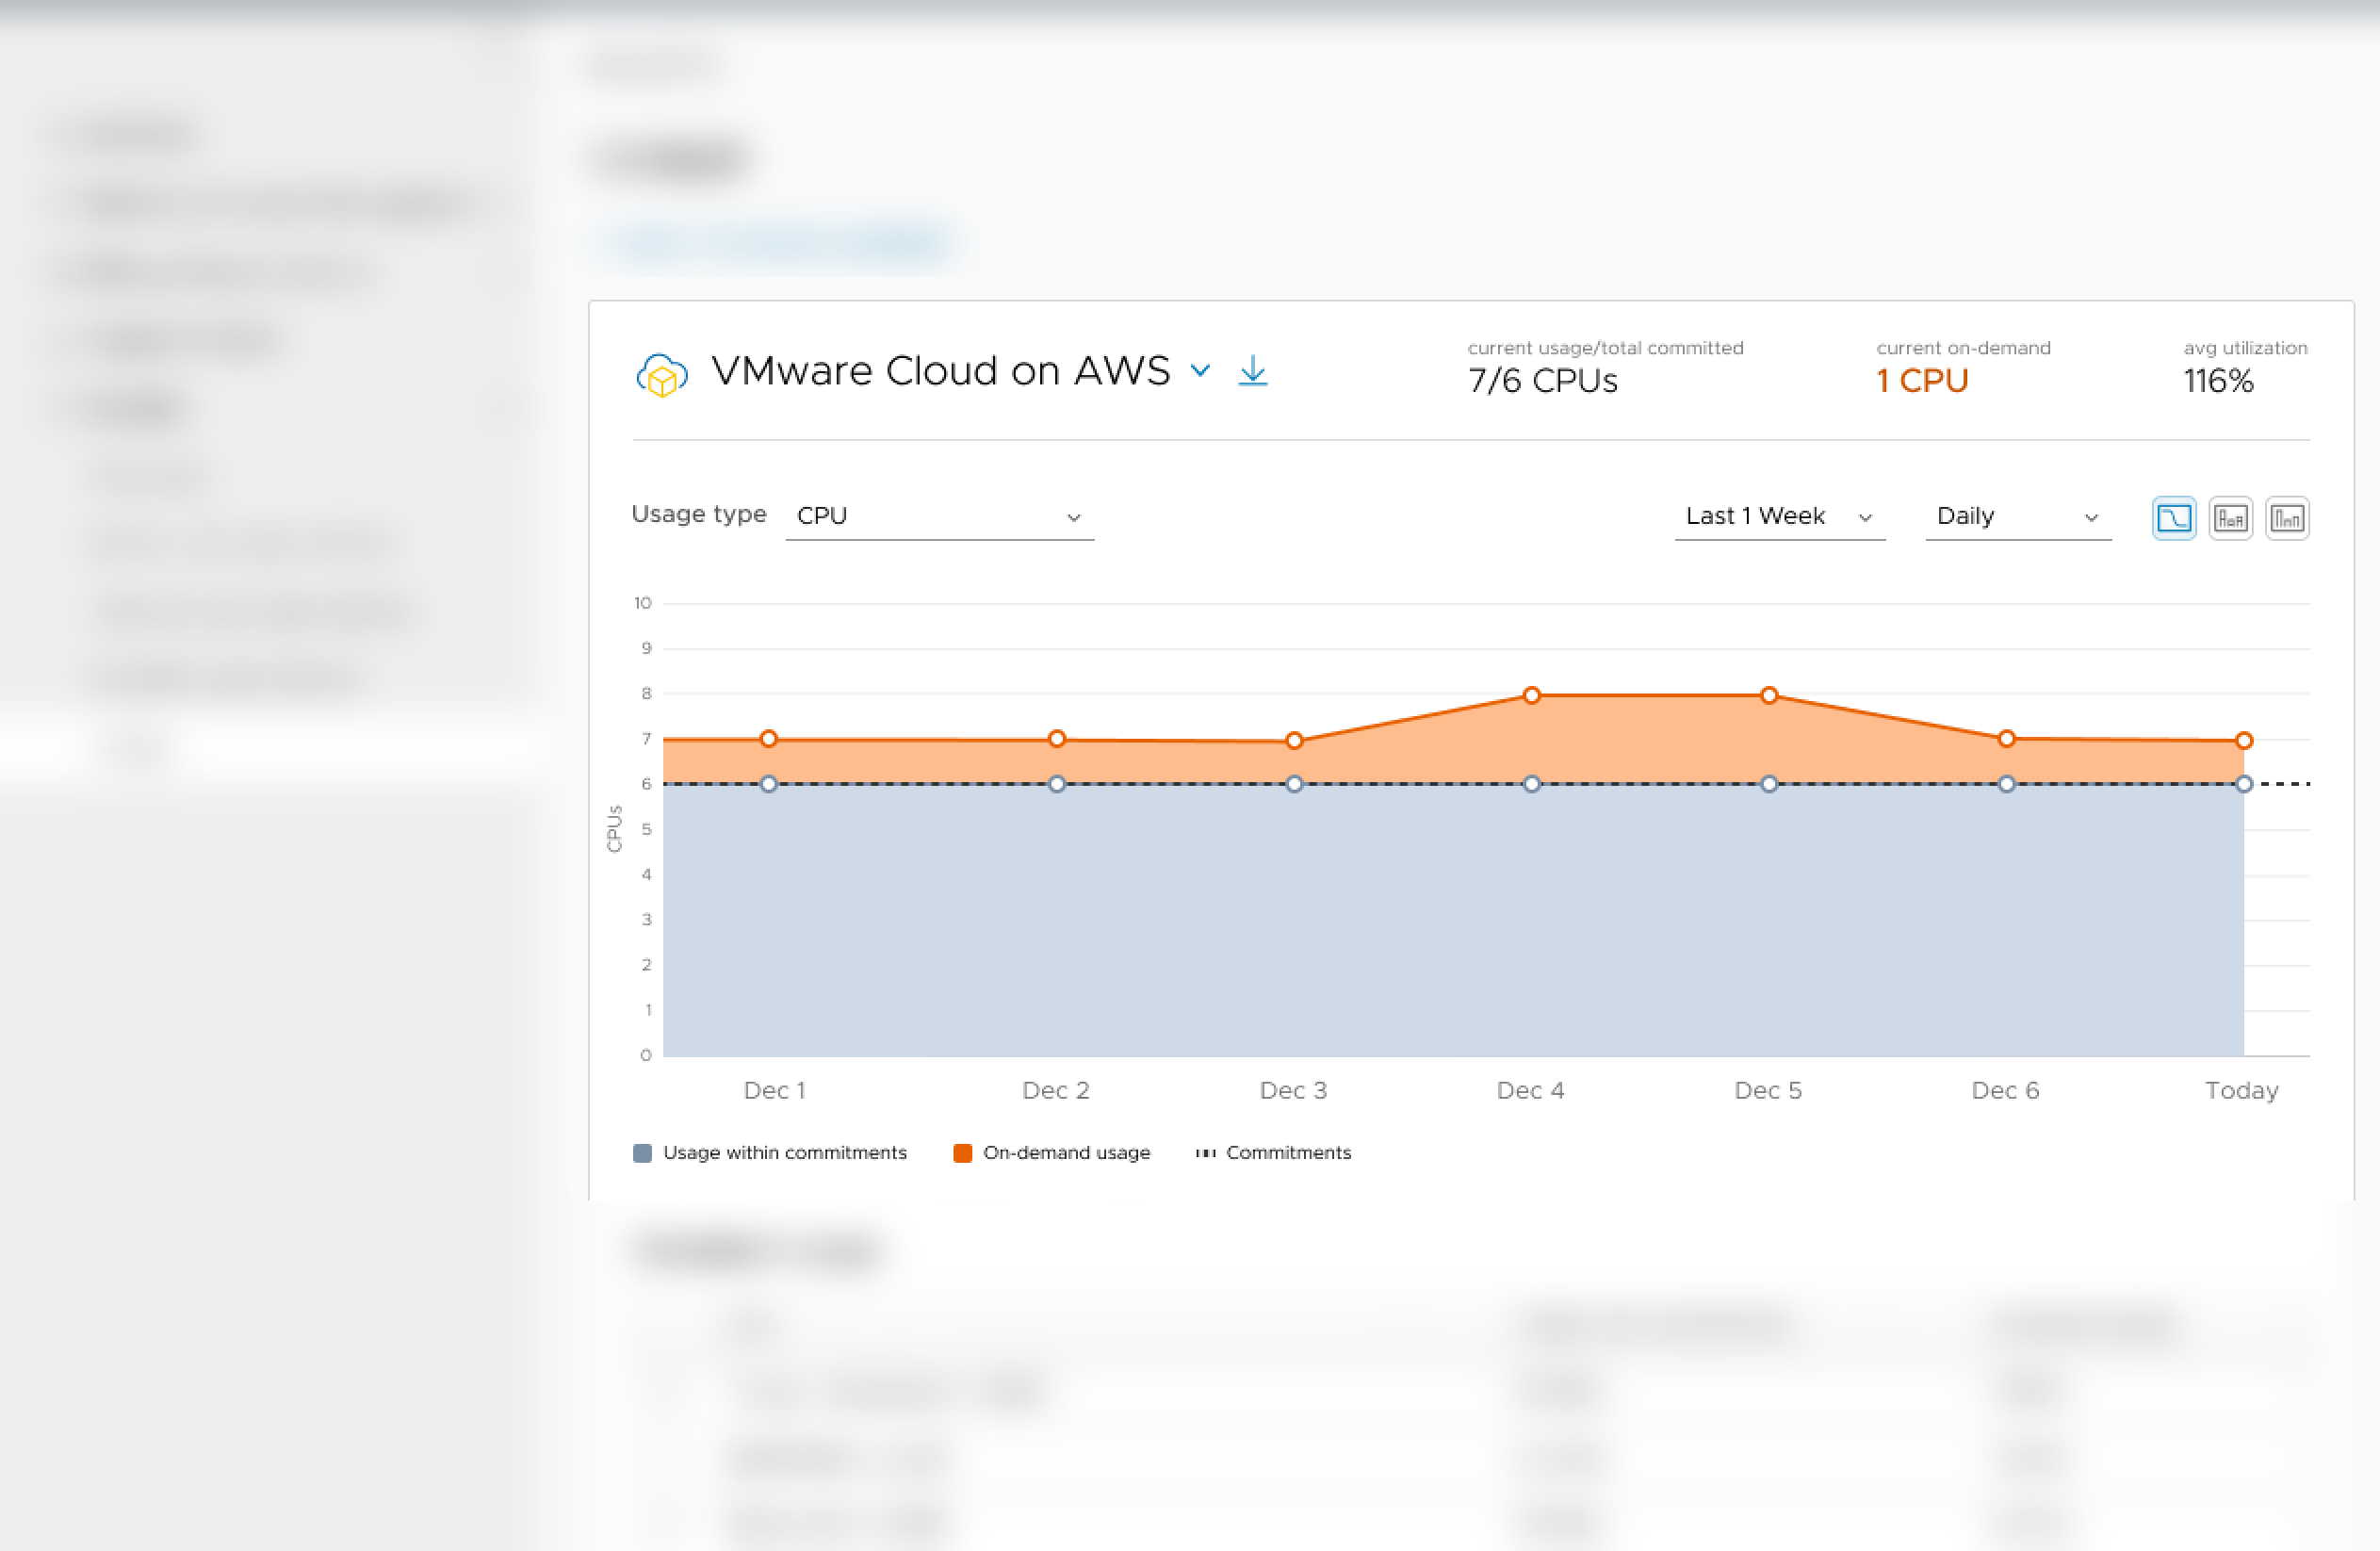Open the Daily granularity dropdown
2380x1551 pixels.
(2018, 516)
